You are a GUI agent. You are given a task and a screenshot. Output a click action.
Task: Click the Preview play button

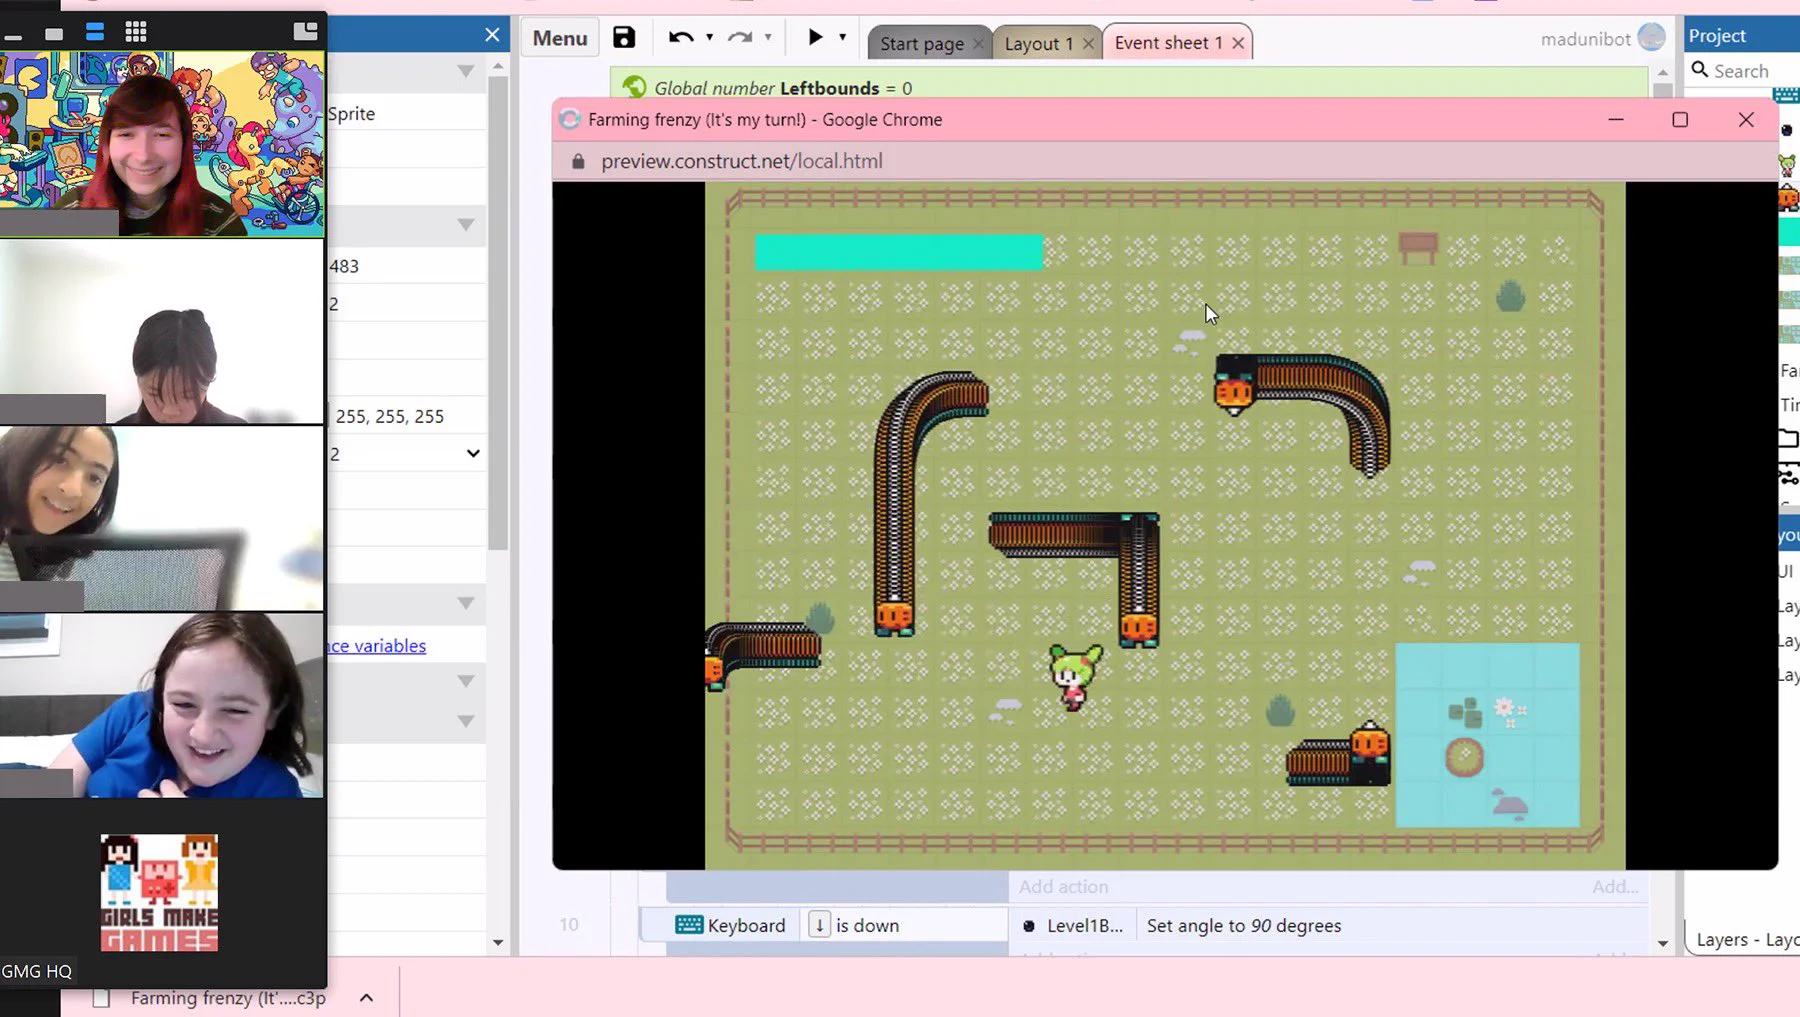click(815, 37)
